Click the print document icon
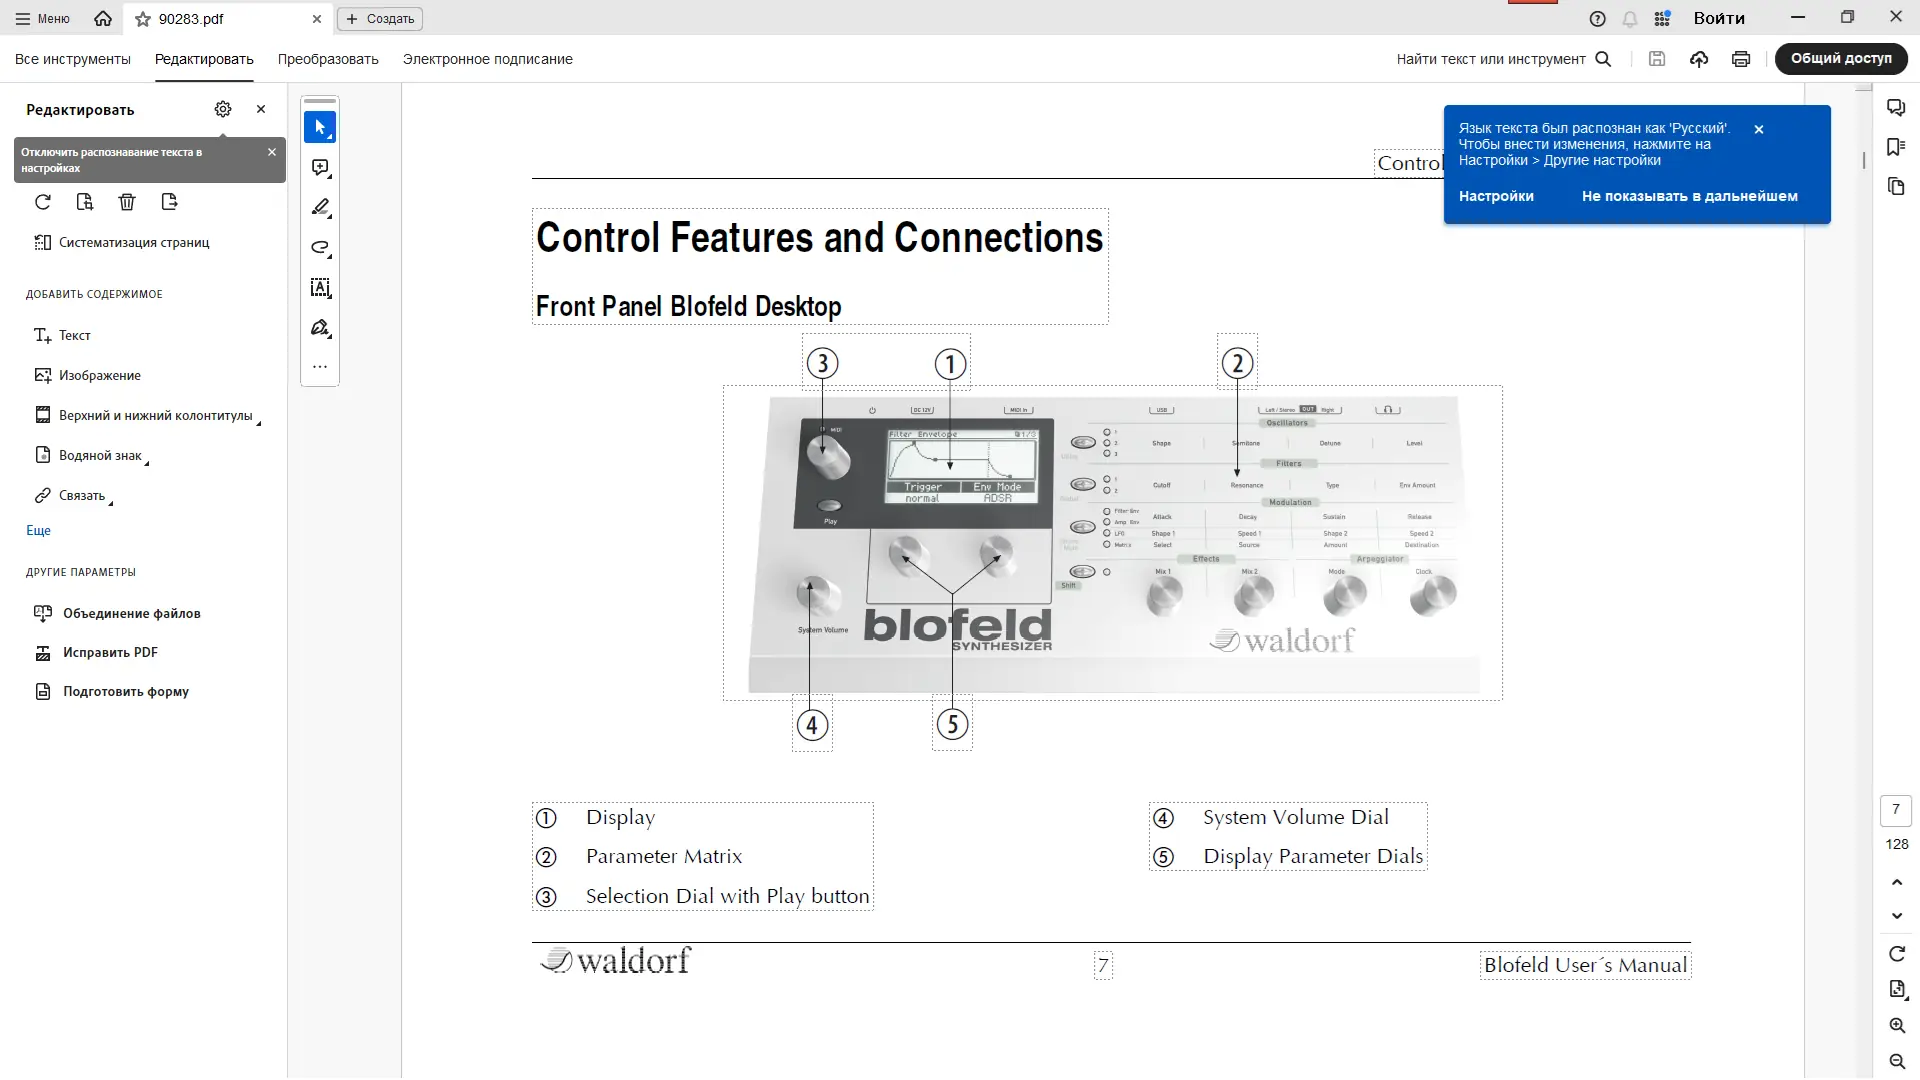 [x=1741, y=59]
